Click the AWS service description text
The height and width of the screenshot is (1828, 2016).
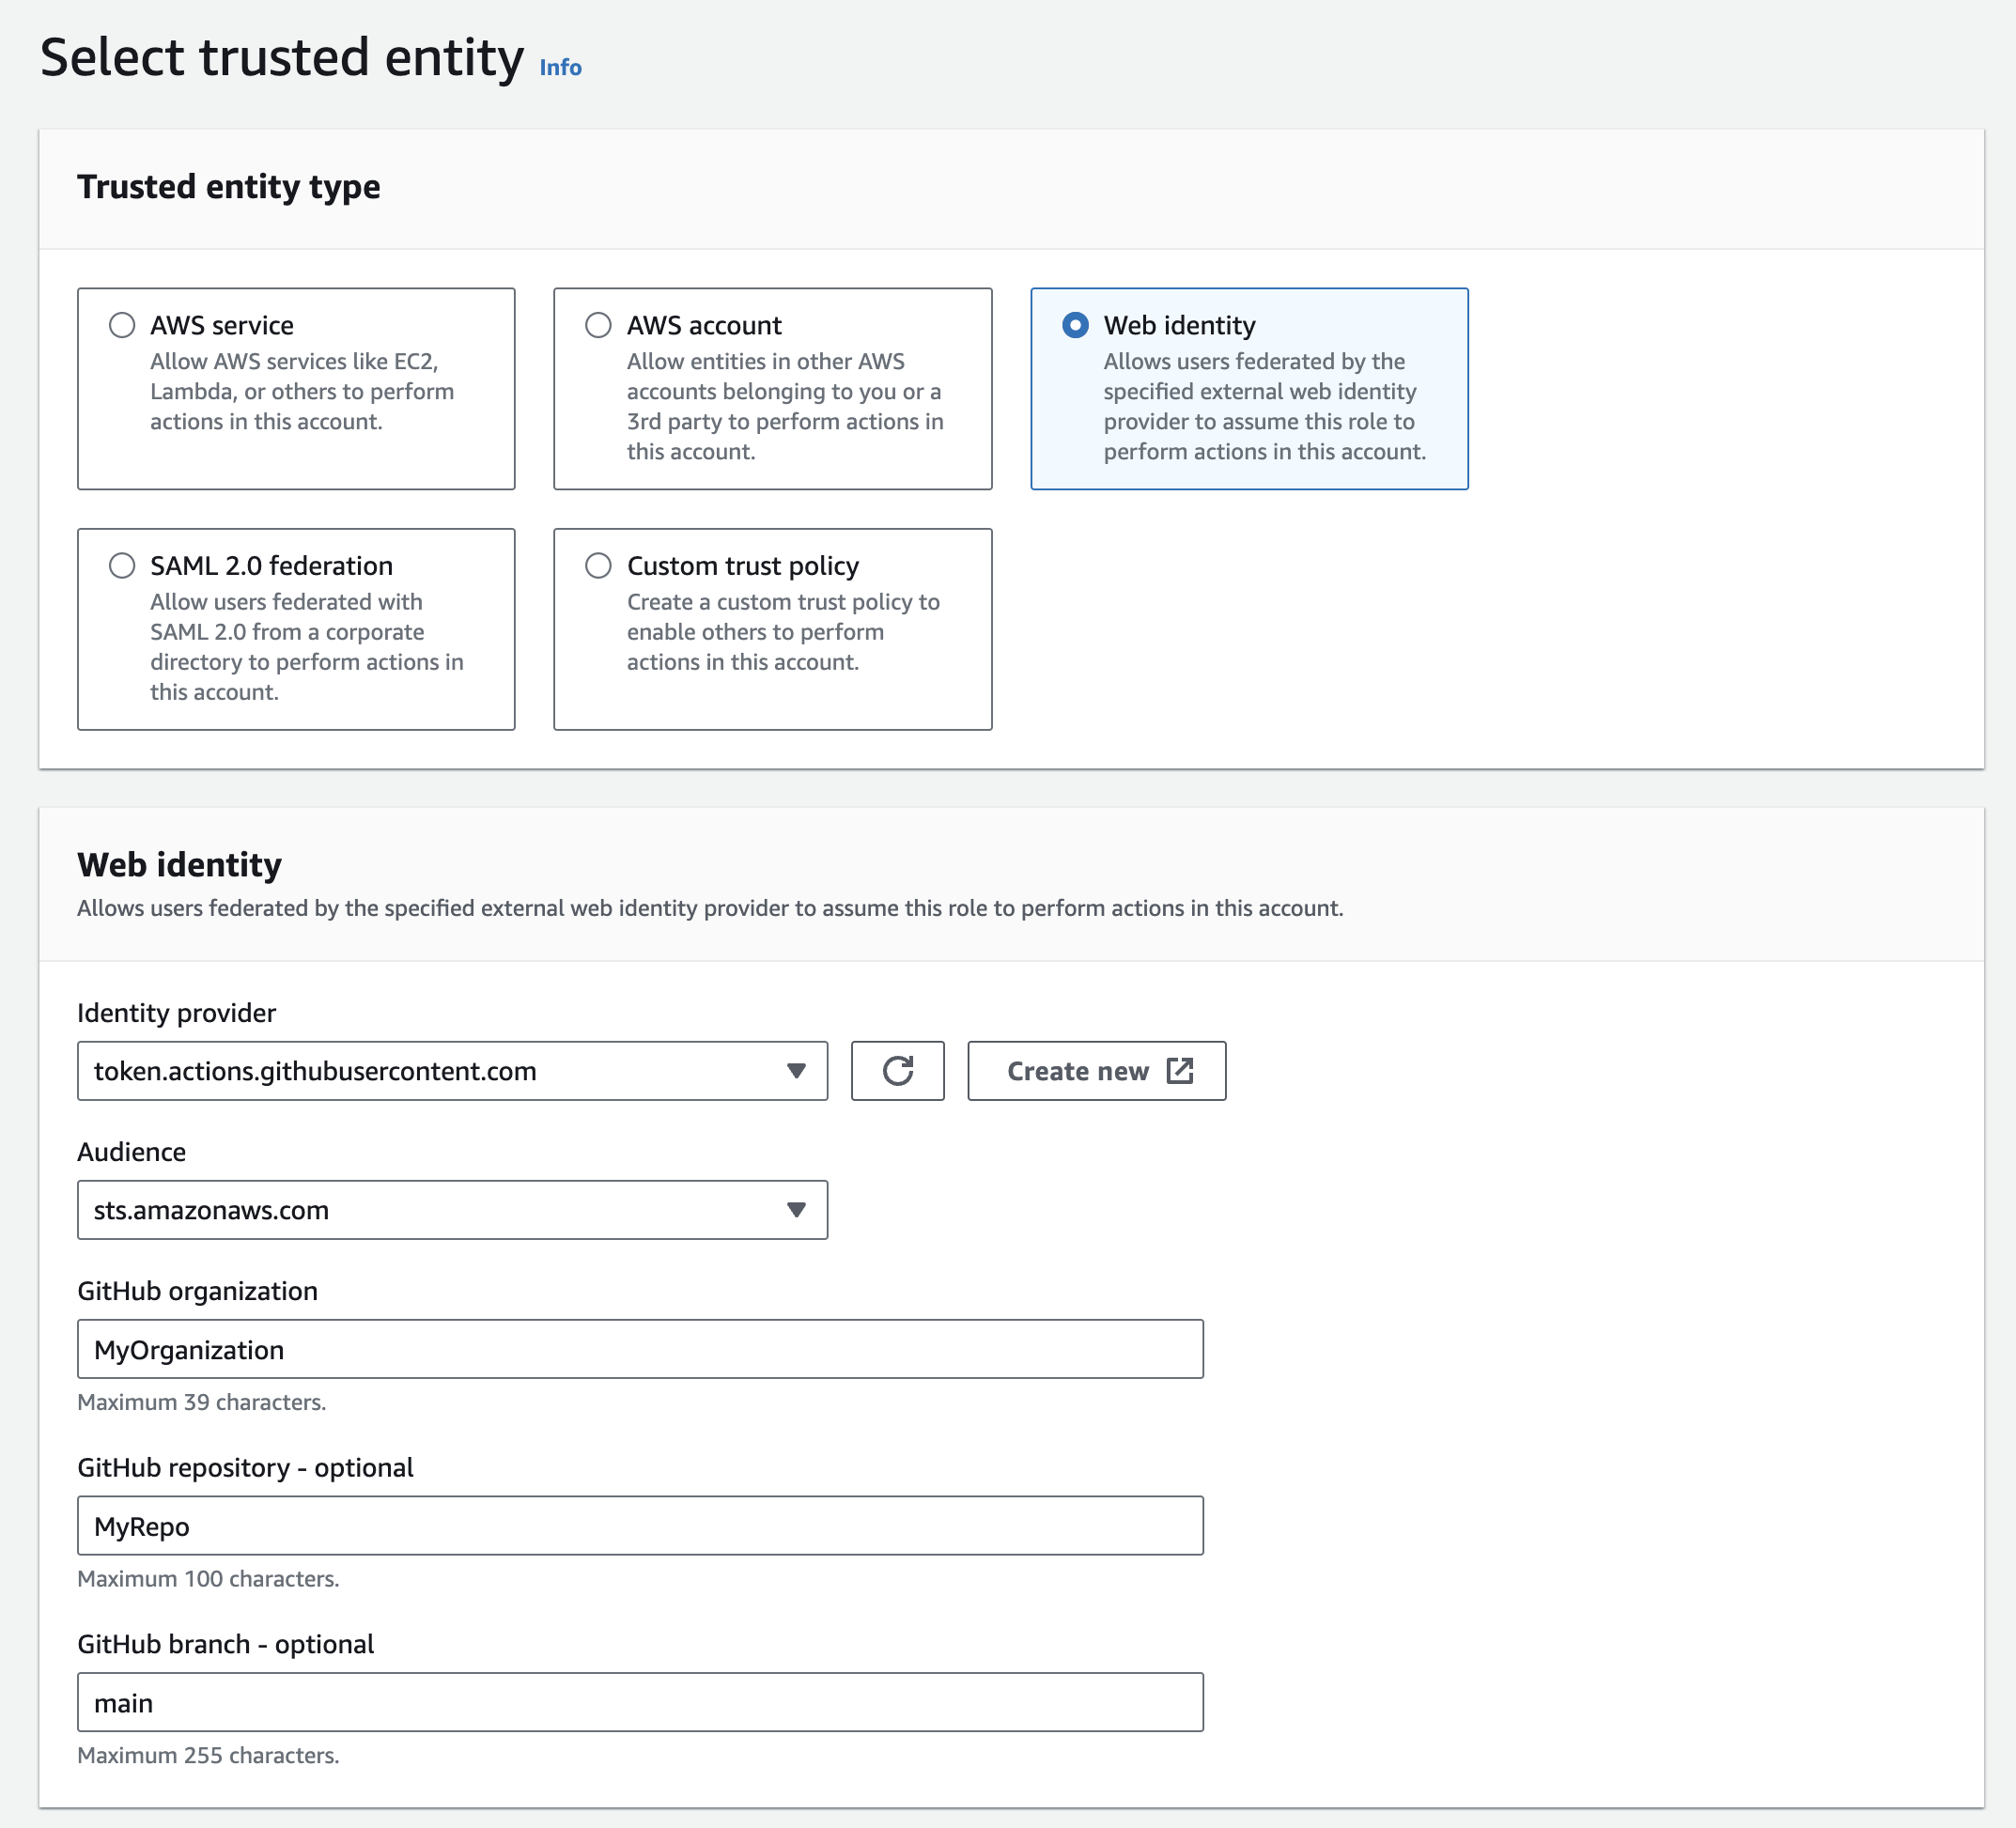click(302, 391)
